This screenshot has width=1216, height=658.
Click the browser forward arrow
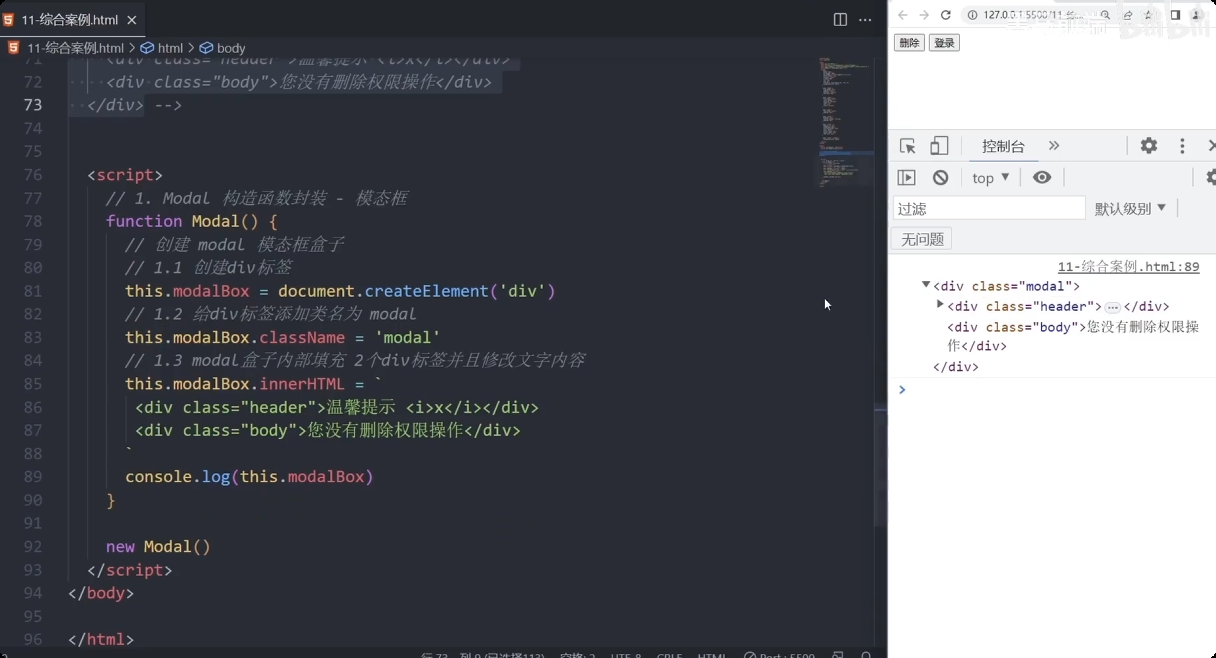(x=924, y=15)
